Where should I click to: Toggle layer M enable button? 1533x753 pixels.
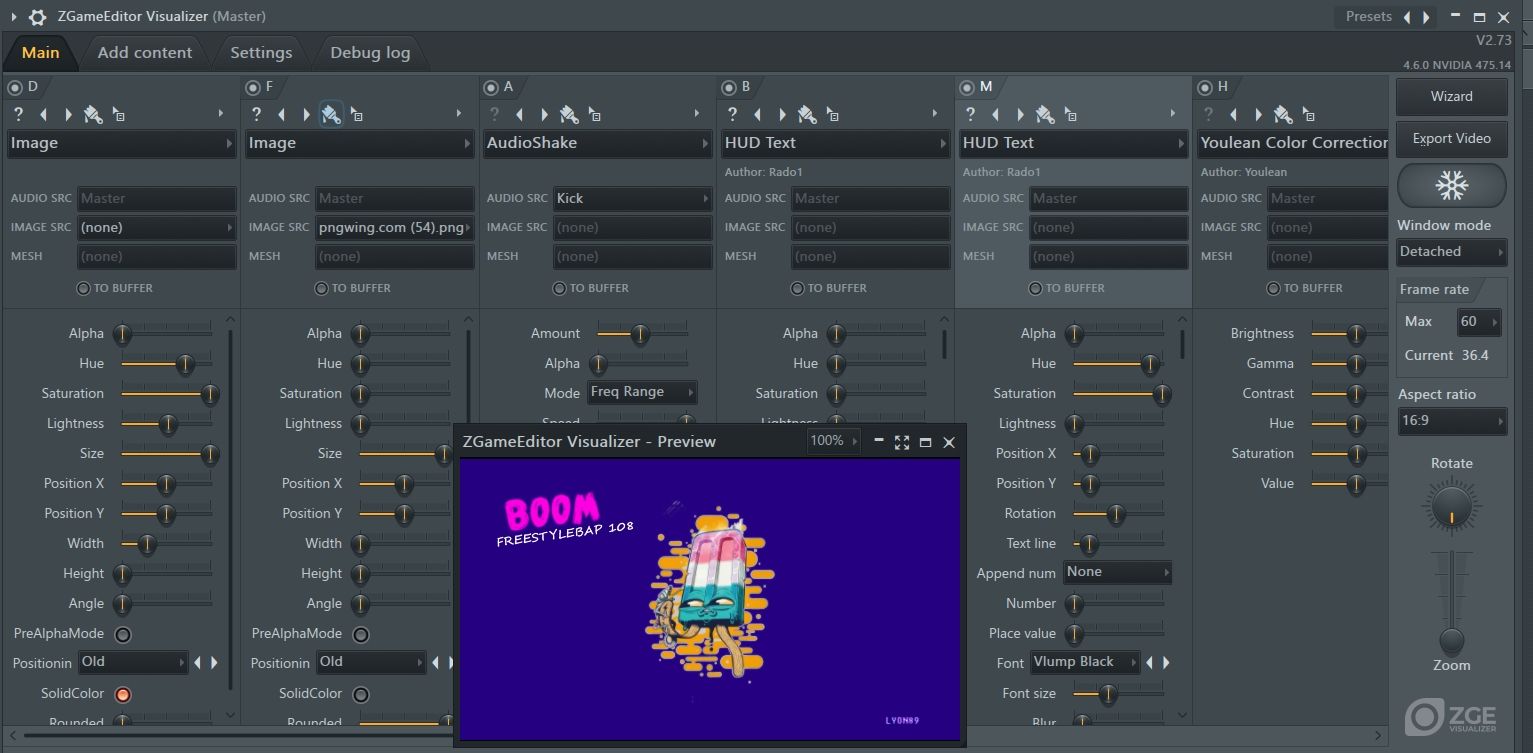pyautogui.click(x=967, y=87)
